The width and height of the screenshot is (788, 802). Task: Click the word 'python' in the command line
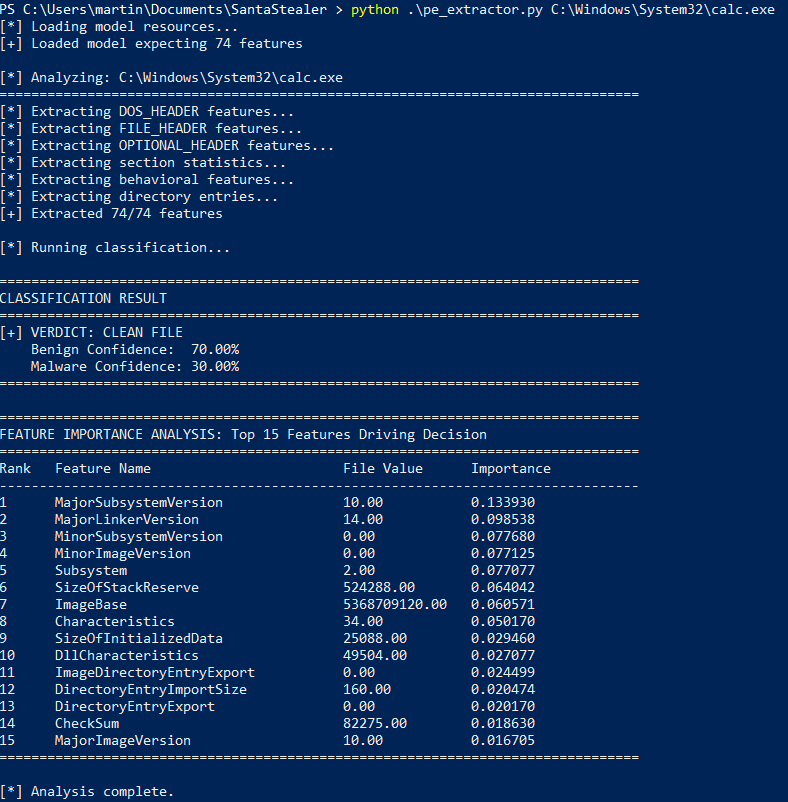(x=374, y=10)
